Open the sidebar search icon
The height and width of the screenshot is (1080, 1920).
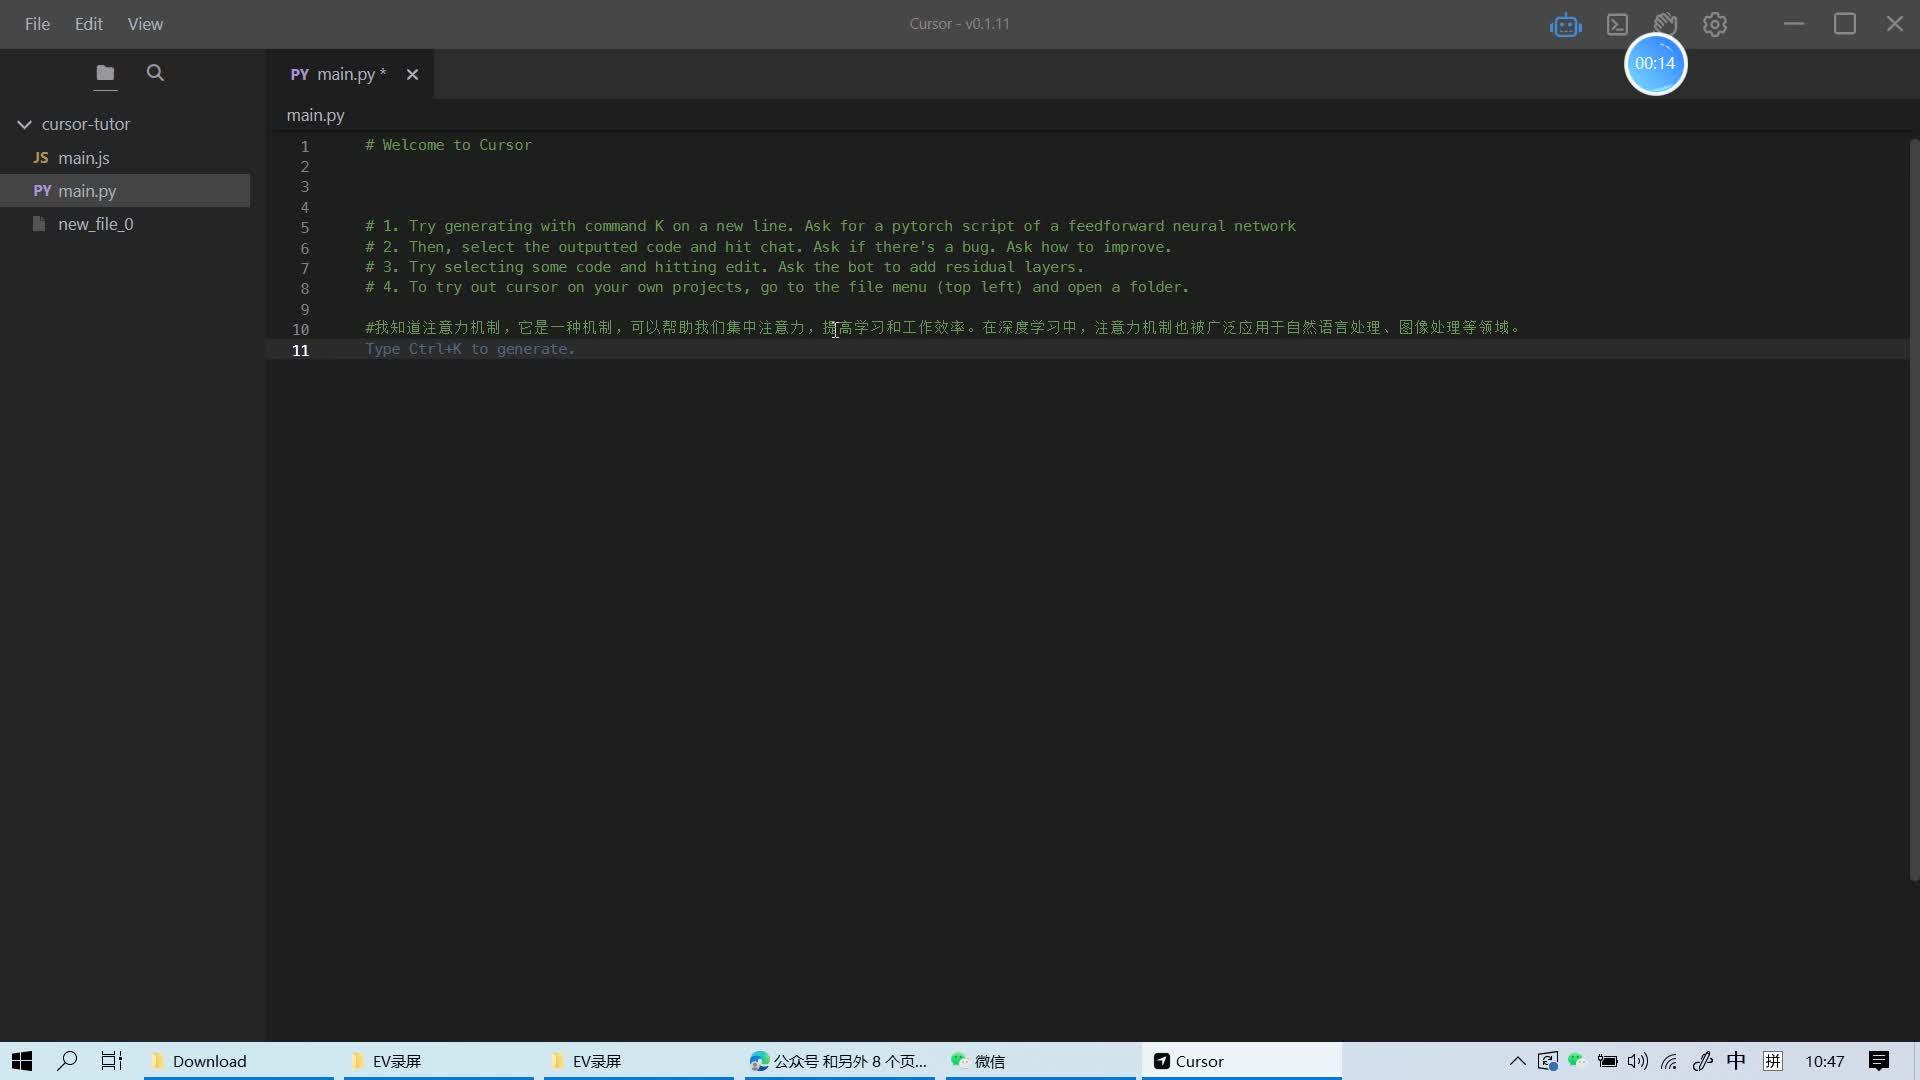[x=155, y=73]
